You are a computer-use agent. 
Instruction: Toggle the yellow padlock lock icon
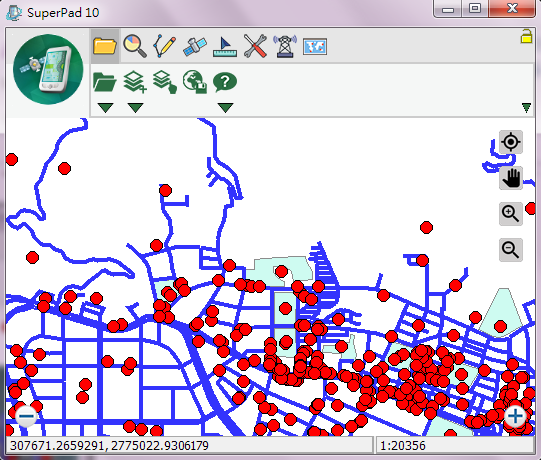[x=526, y=37]
